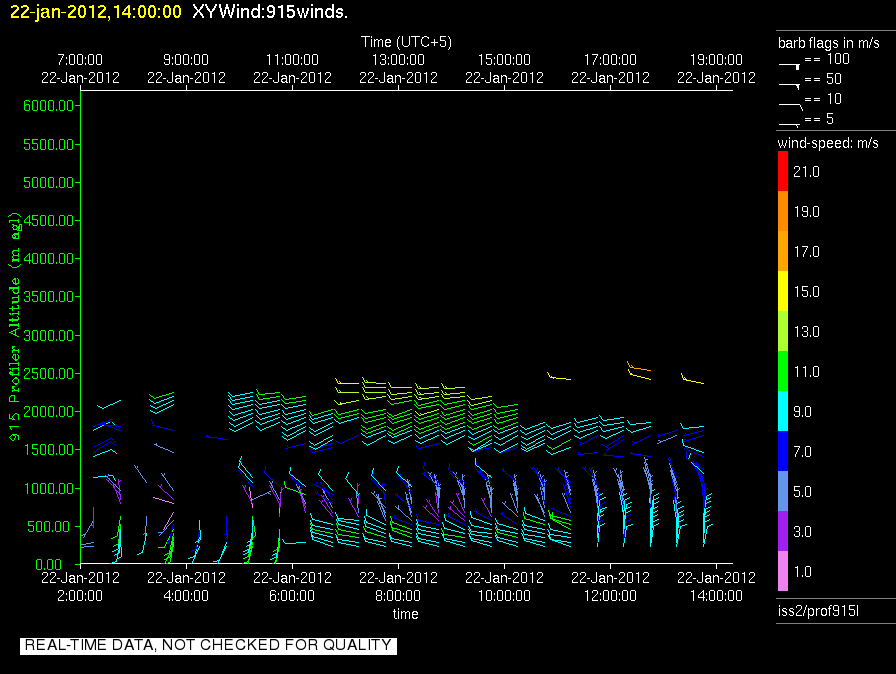Click the 7:00:00 top axis tick label
896x674 pixels.
80,60
